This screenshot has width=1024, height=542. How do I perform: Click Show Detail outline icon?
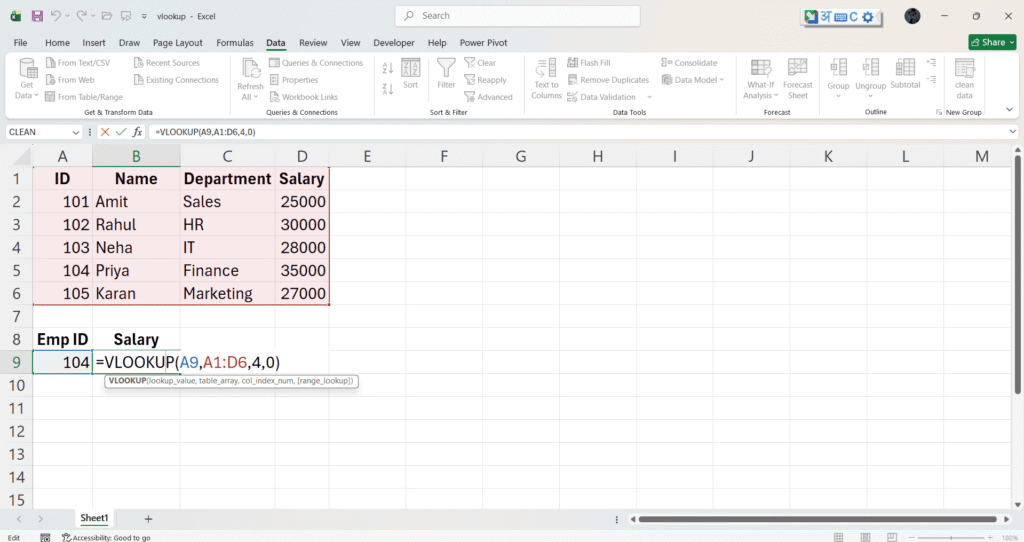tap(931, 63)
